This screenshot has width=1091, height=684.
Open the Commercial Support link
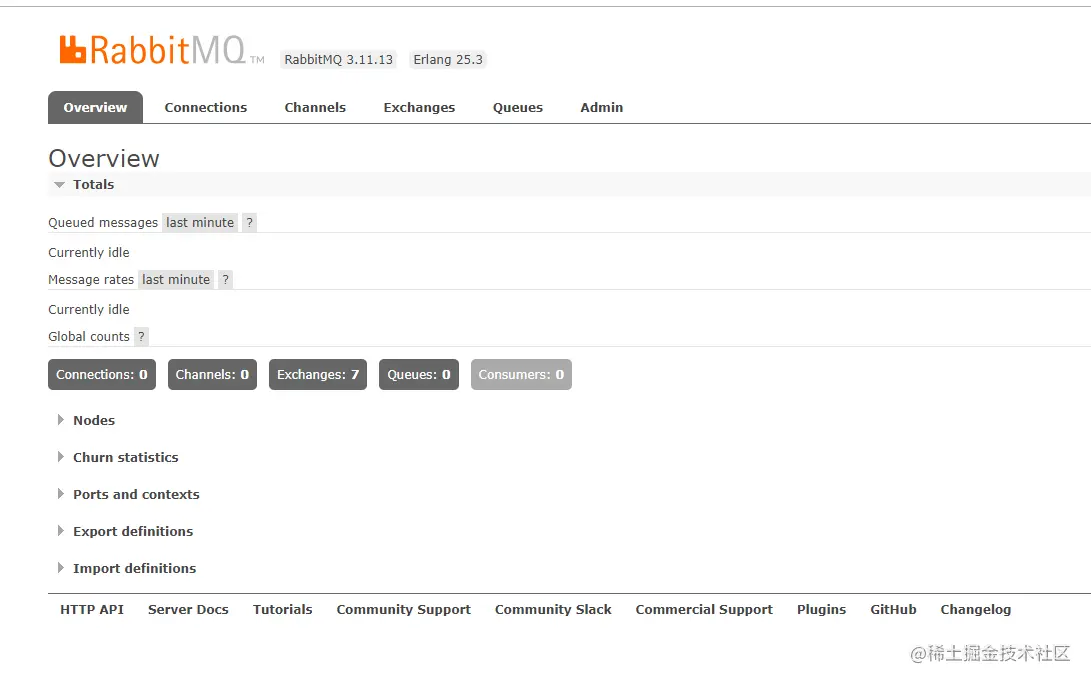[704, 610]
